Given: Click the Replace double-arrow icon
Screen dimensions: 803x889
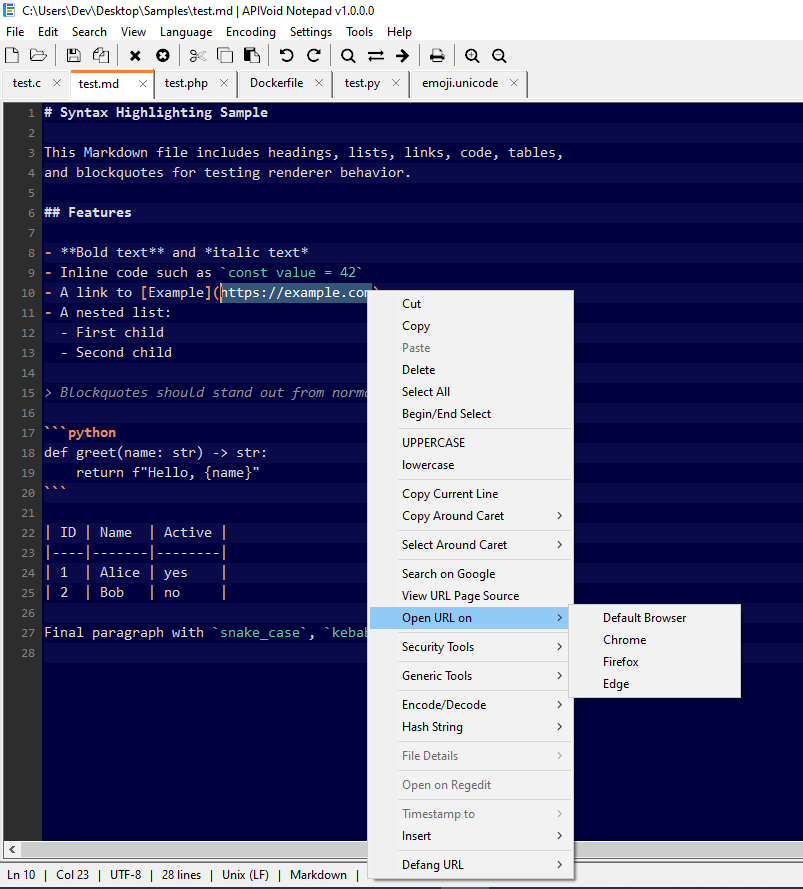Looking at the screenshot, I should point(375,56).
